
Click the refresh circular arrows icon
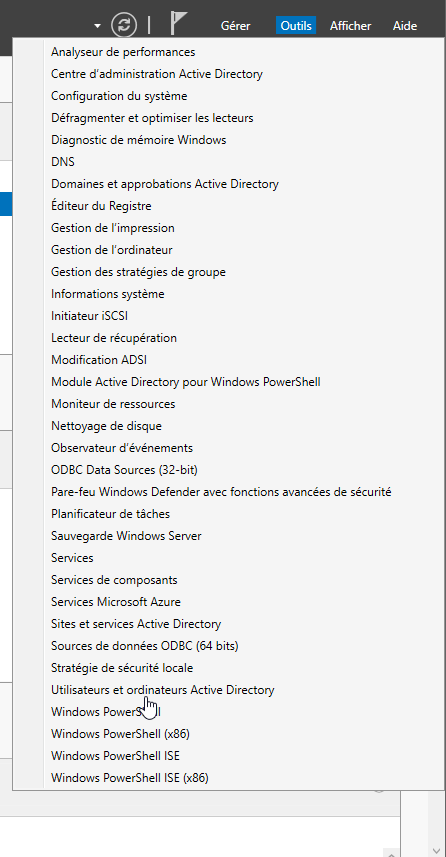[125, 25]
